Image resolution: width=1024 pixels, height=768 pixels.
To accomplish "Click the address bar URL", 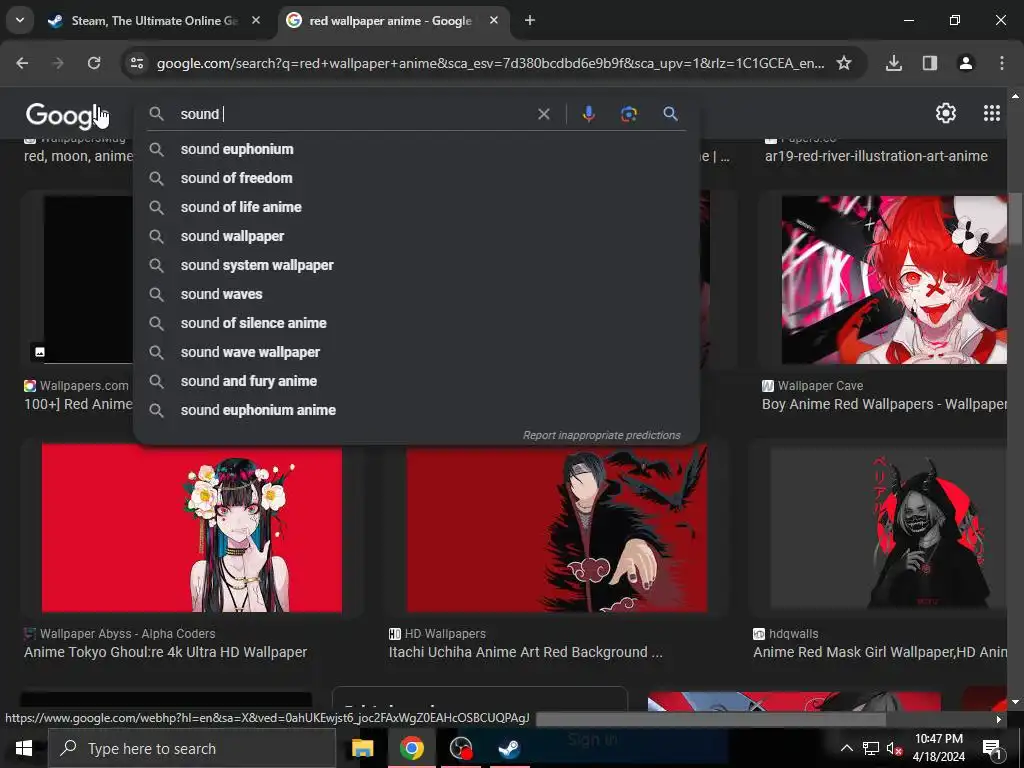I will (490, 63).
